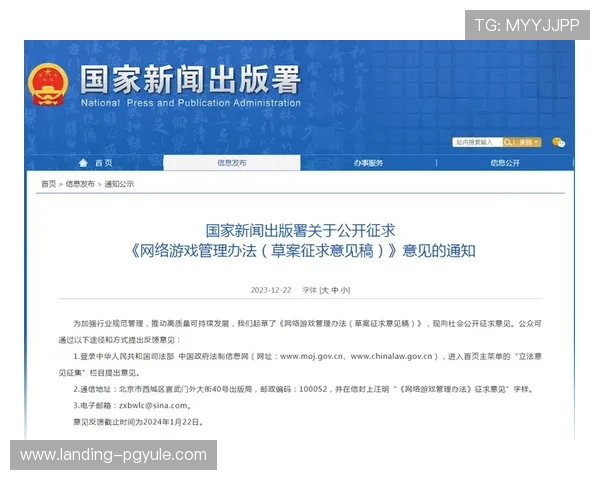Click the article title line 国家新闻出版署关于公开征求

click(300, 231)
